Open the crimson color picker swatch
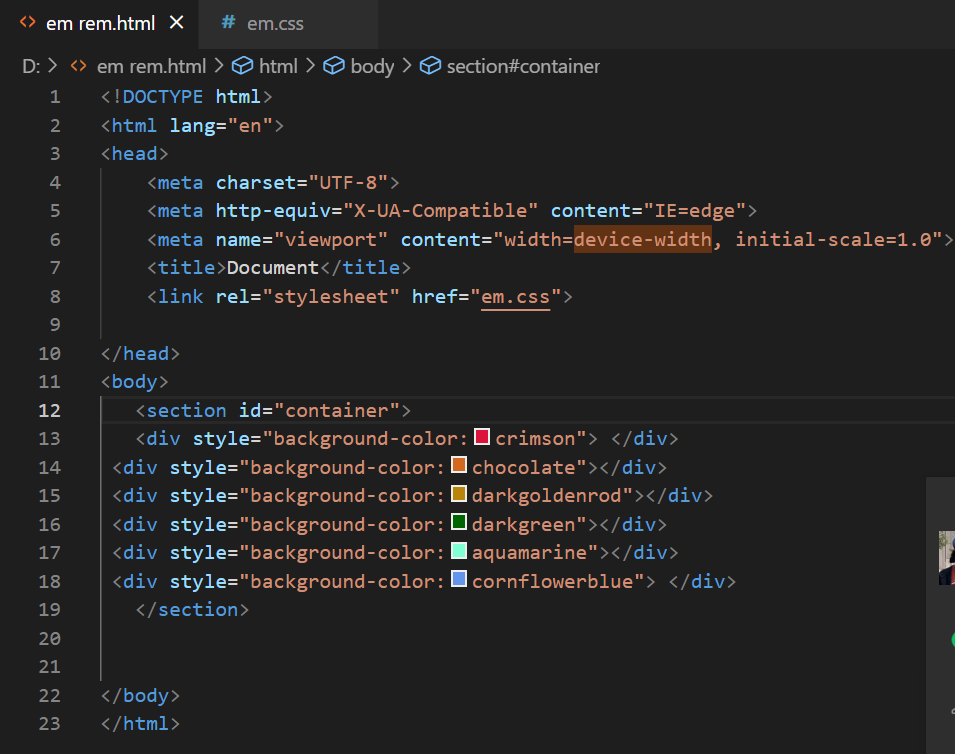This screenshot has width=955, height=754. 482,437
